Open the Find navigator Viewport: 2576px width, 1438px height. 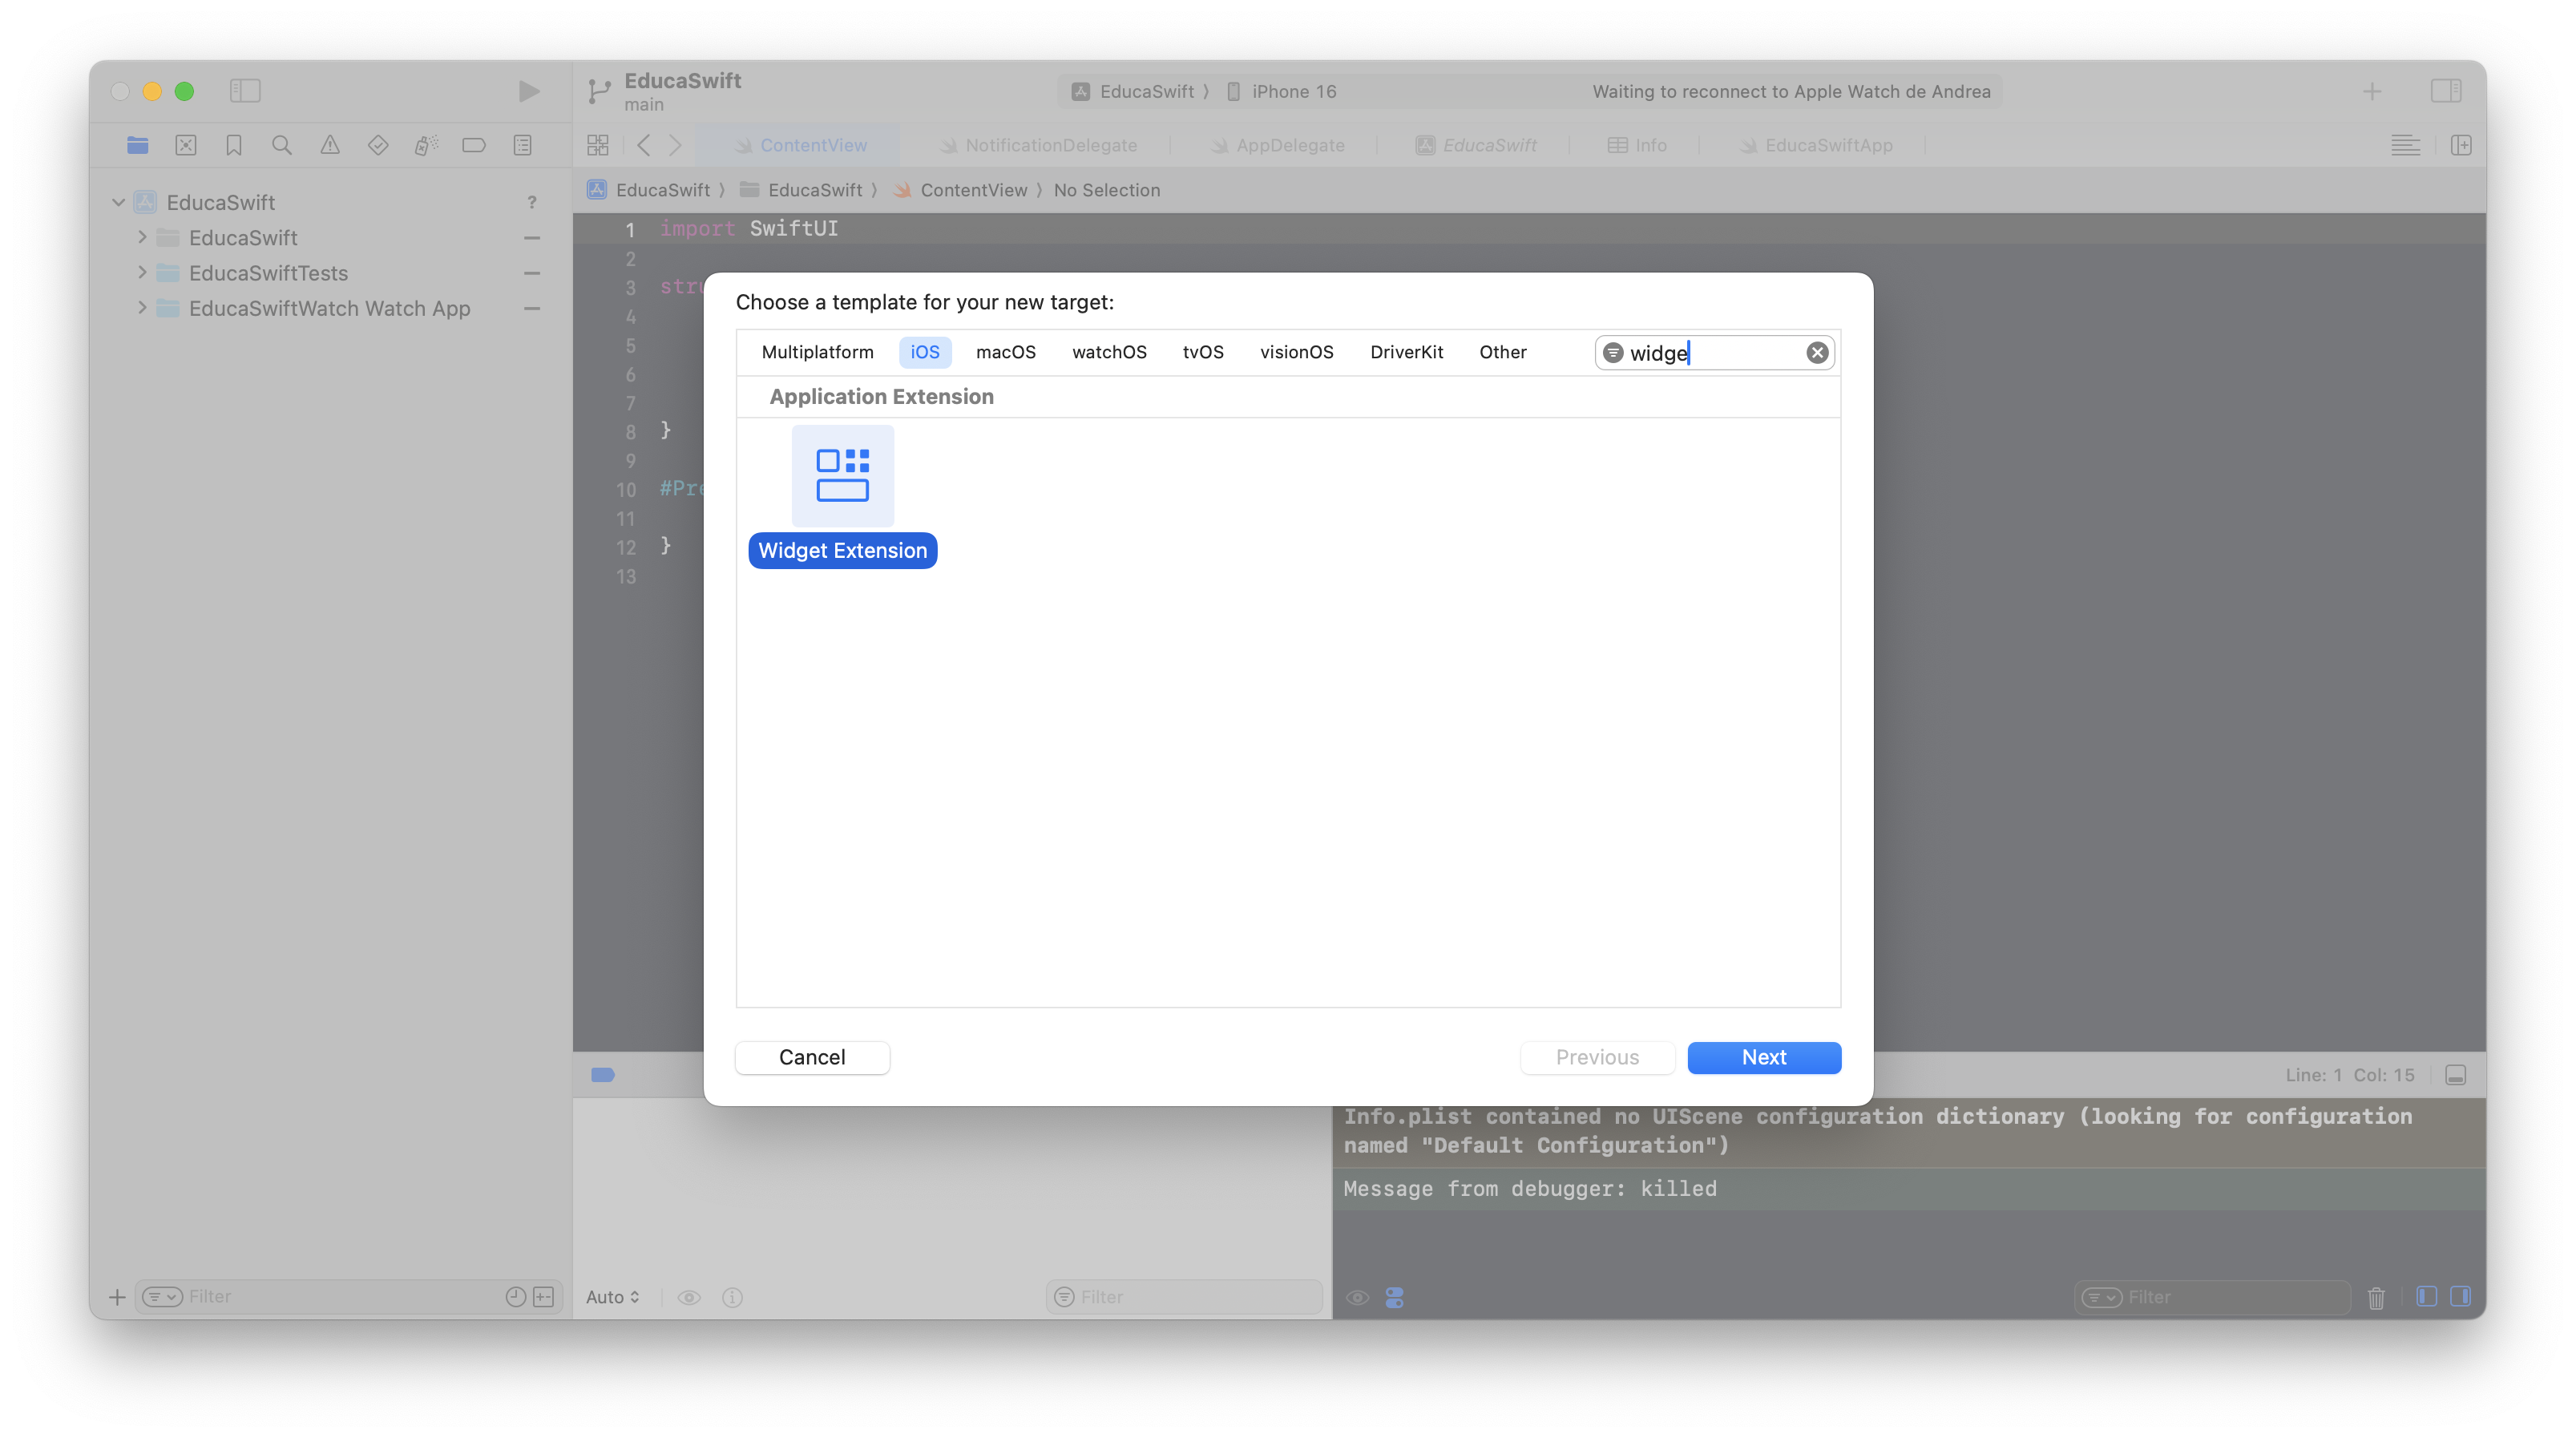[x=282, y=146]
